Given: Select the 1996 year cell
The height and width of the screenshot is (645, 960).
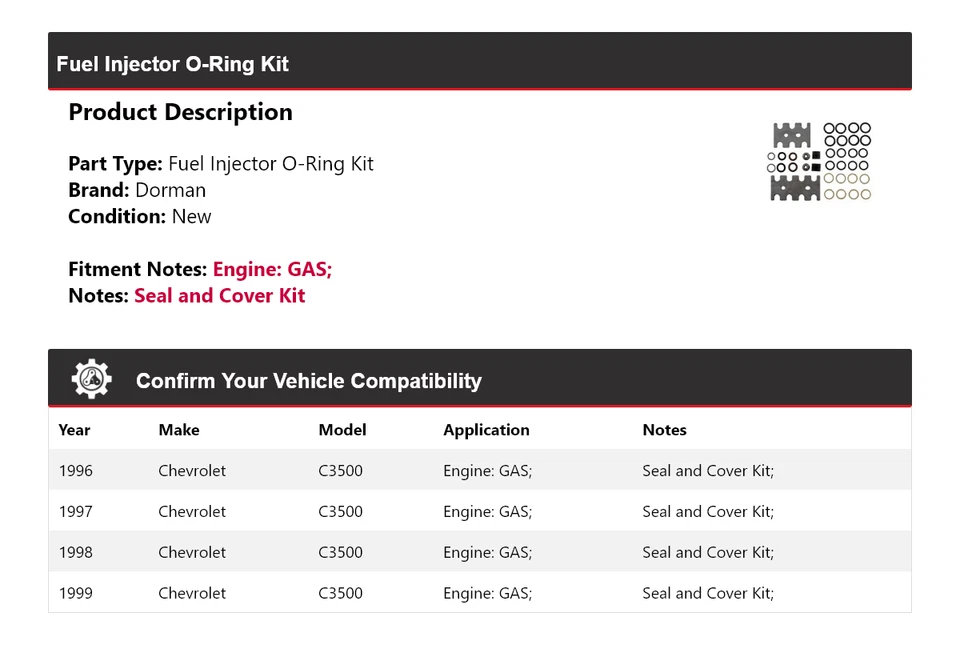Looking at the screenshot, I should [75, 471].
